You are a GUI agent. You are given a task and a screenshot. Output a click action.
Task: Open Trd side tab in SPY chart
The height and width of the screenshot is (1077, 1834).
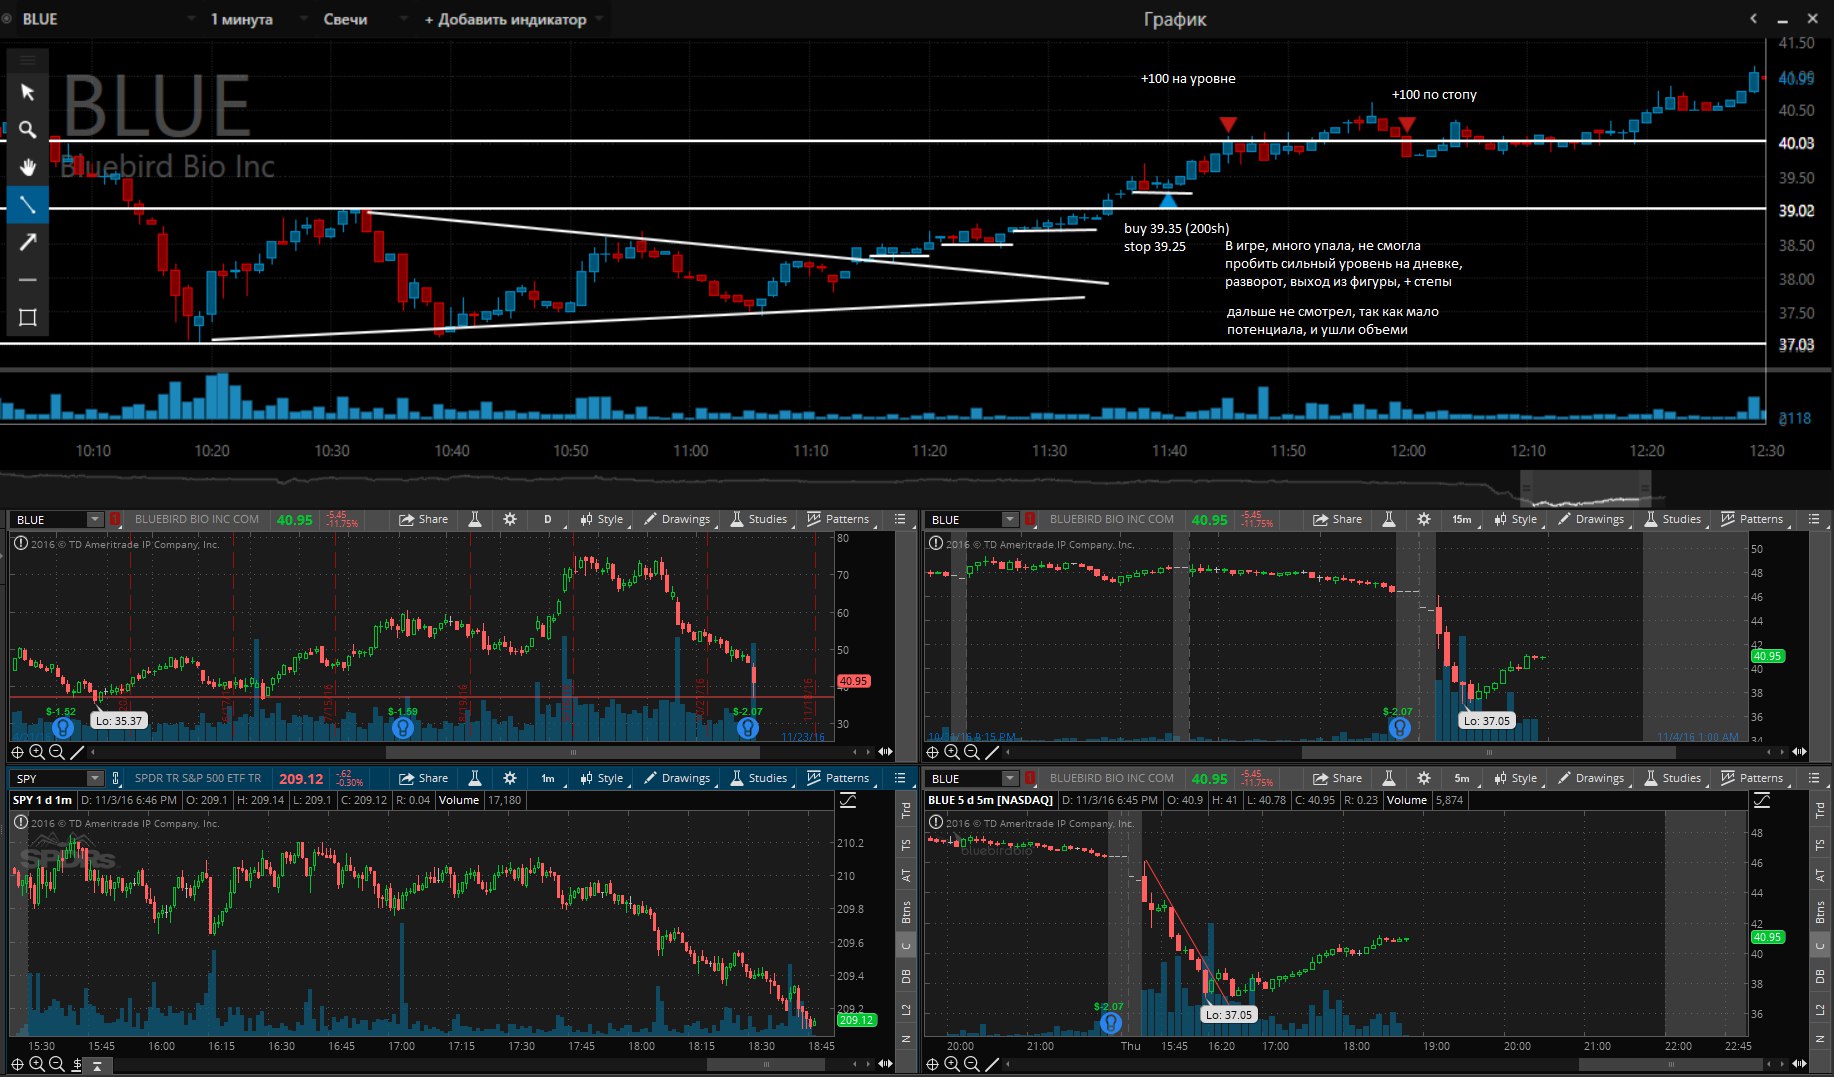(906, 810)
